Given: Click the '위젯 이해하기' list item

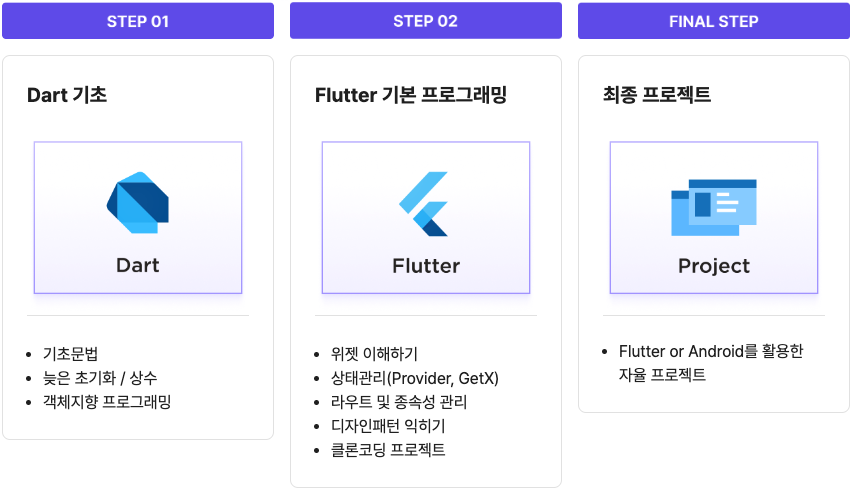Looking at the screenshot, I should tap(374, 354).
